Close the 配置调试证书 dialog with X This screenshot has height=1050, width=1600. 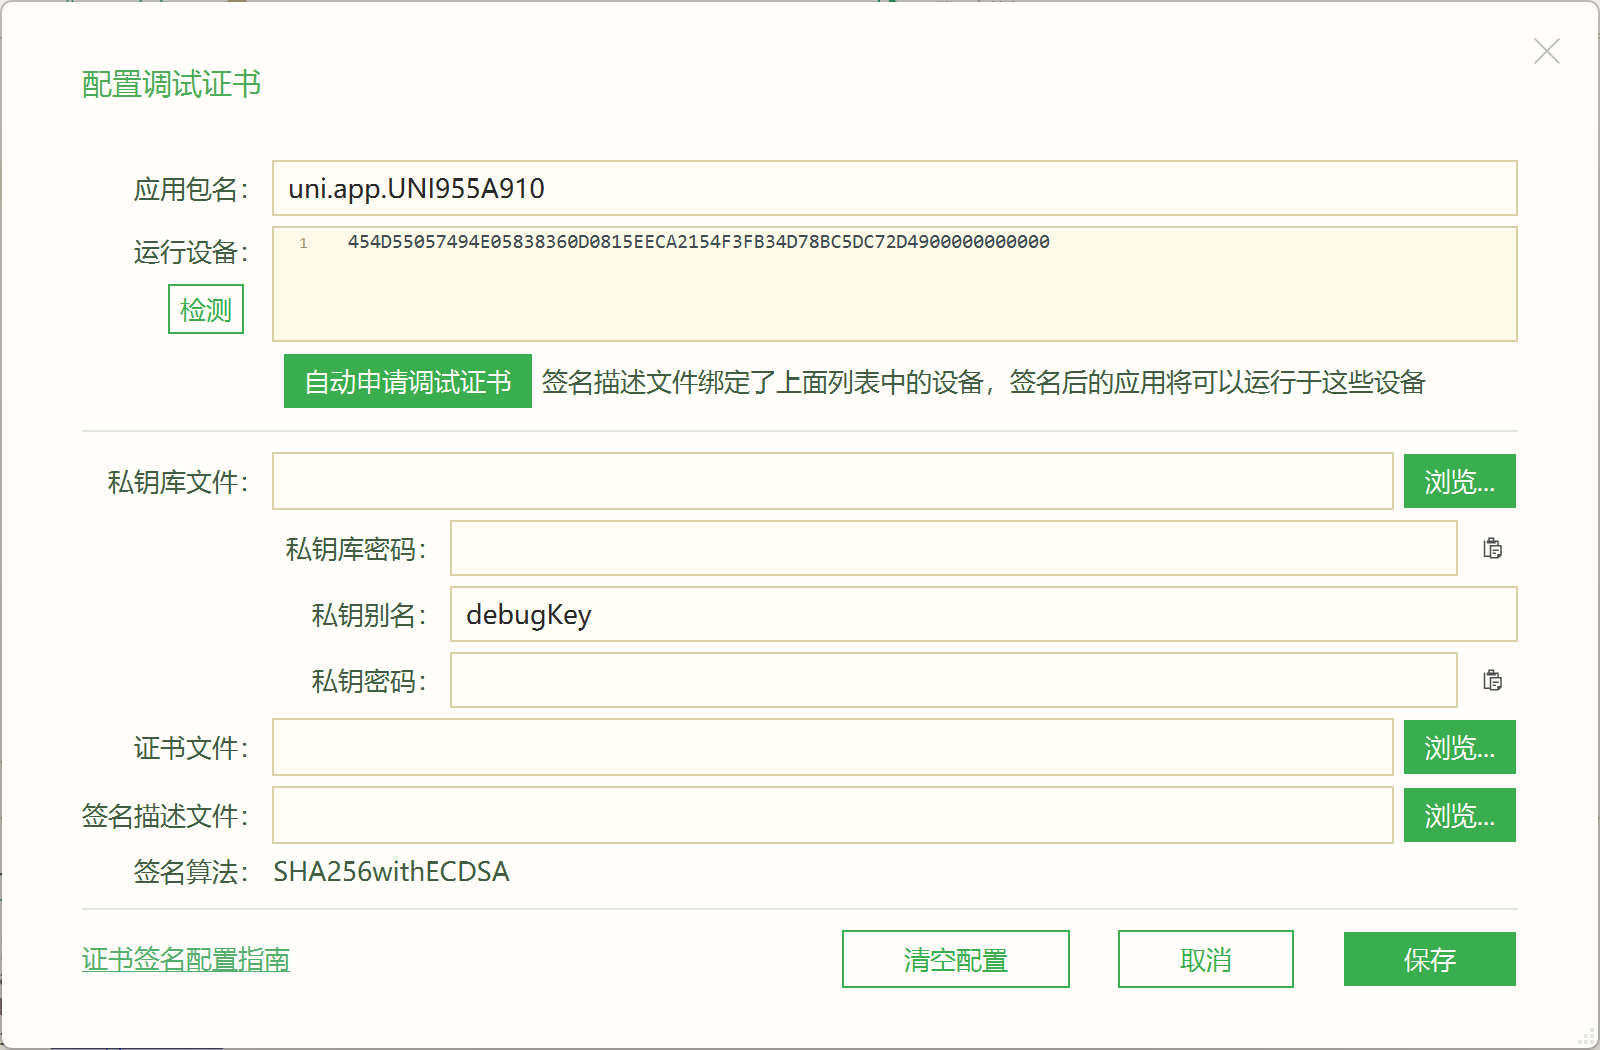point(1546,52)
